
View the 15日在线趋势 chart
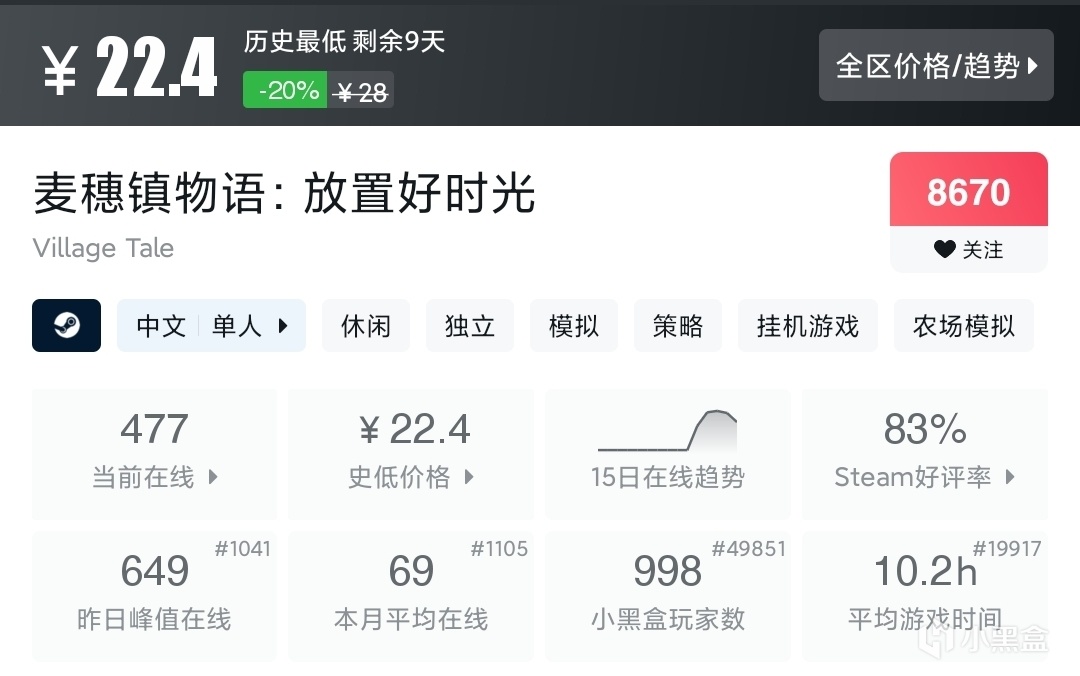coord(667,454)
